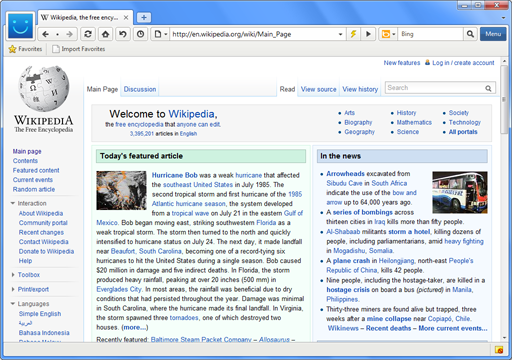
Task: Open the Mathematics portal link
Action: 414,122
